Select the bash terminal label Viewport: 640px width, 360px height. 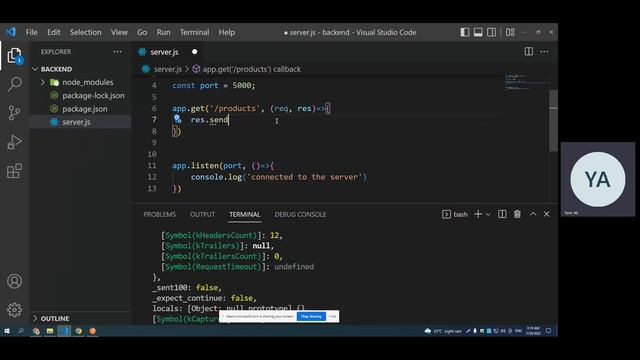455,214
